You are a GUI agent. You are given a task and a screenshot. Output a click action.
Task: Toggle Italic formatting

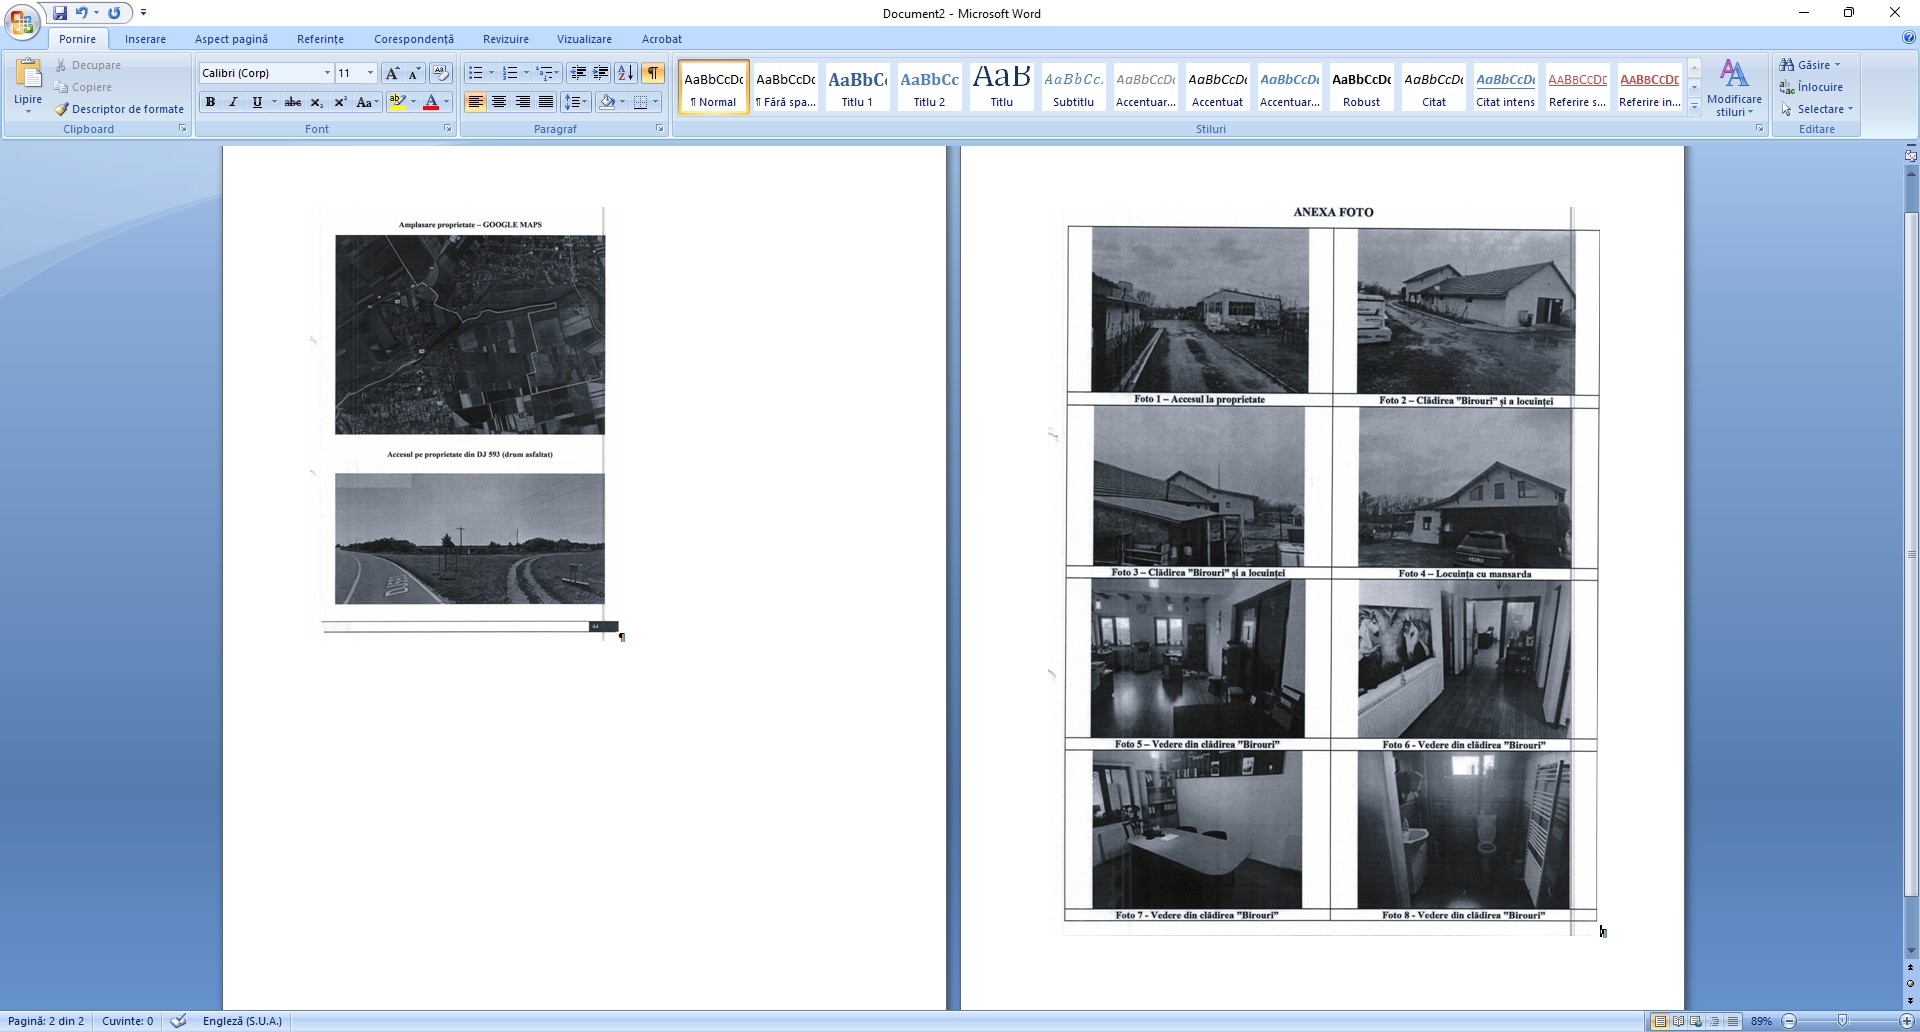pos(233,102)
